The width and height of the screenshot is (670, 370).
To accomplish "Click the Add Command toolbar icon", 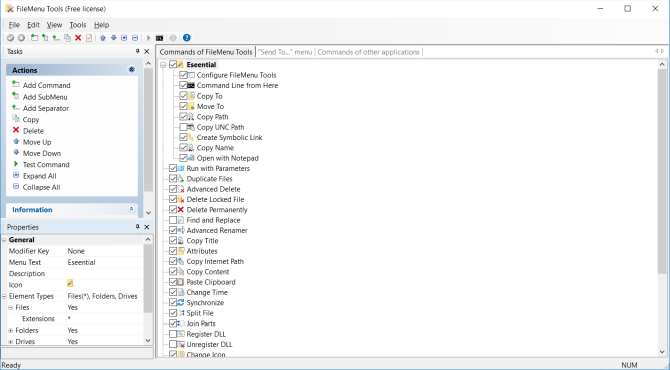I will (x=34, y=38).
